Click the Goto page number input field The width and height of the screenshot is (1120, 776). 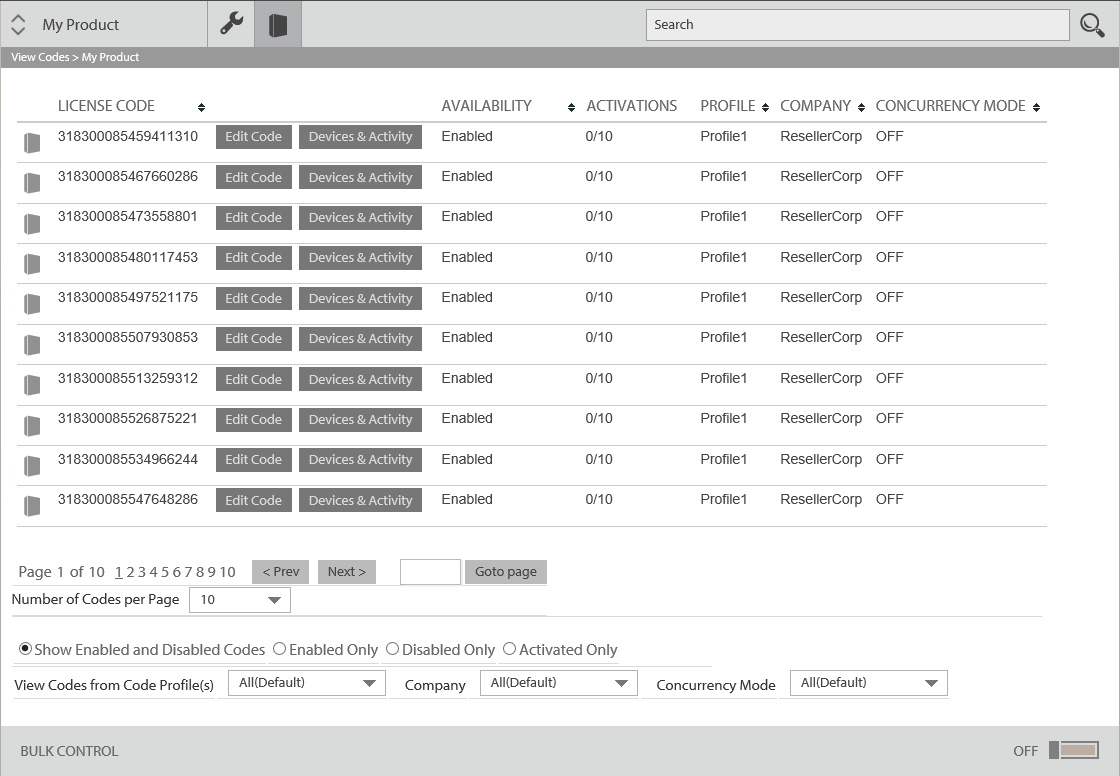coord(430,572)
